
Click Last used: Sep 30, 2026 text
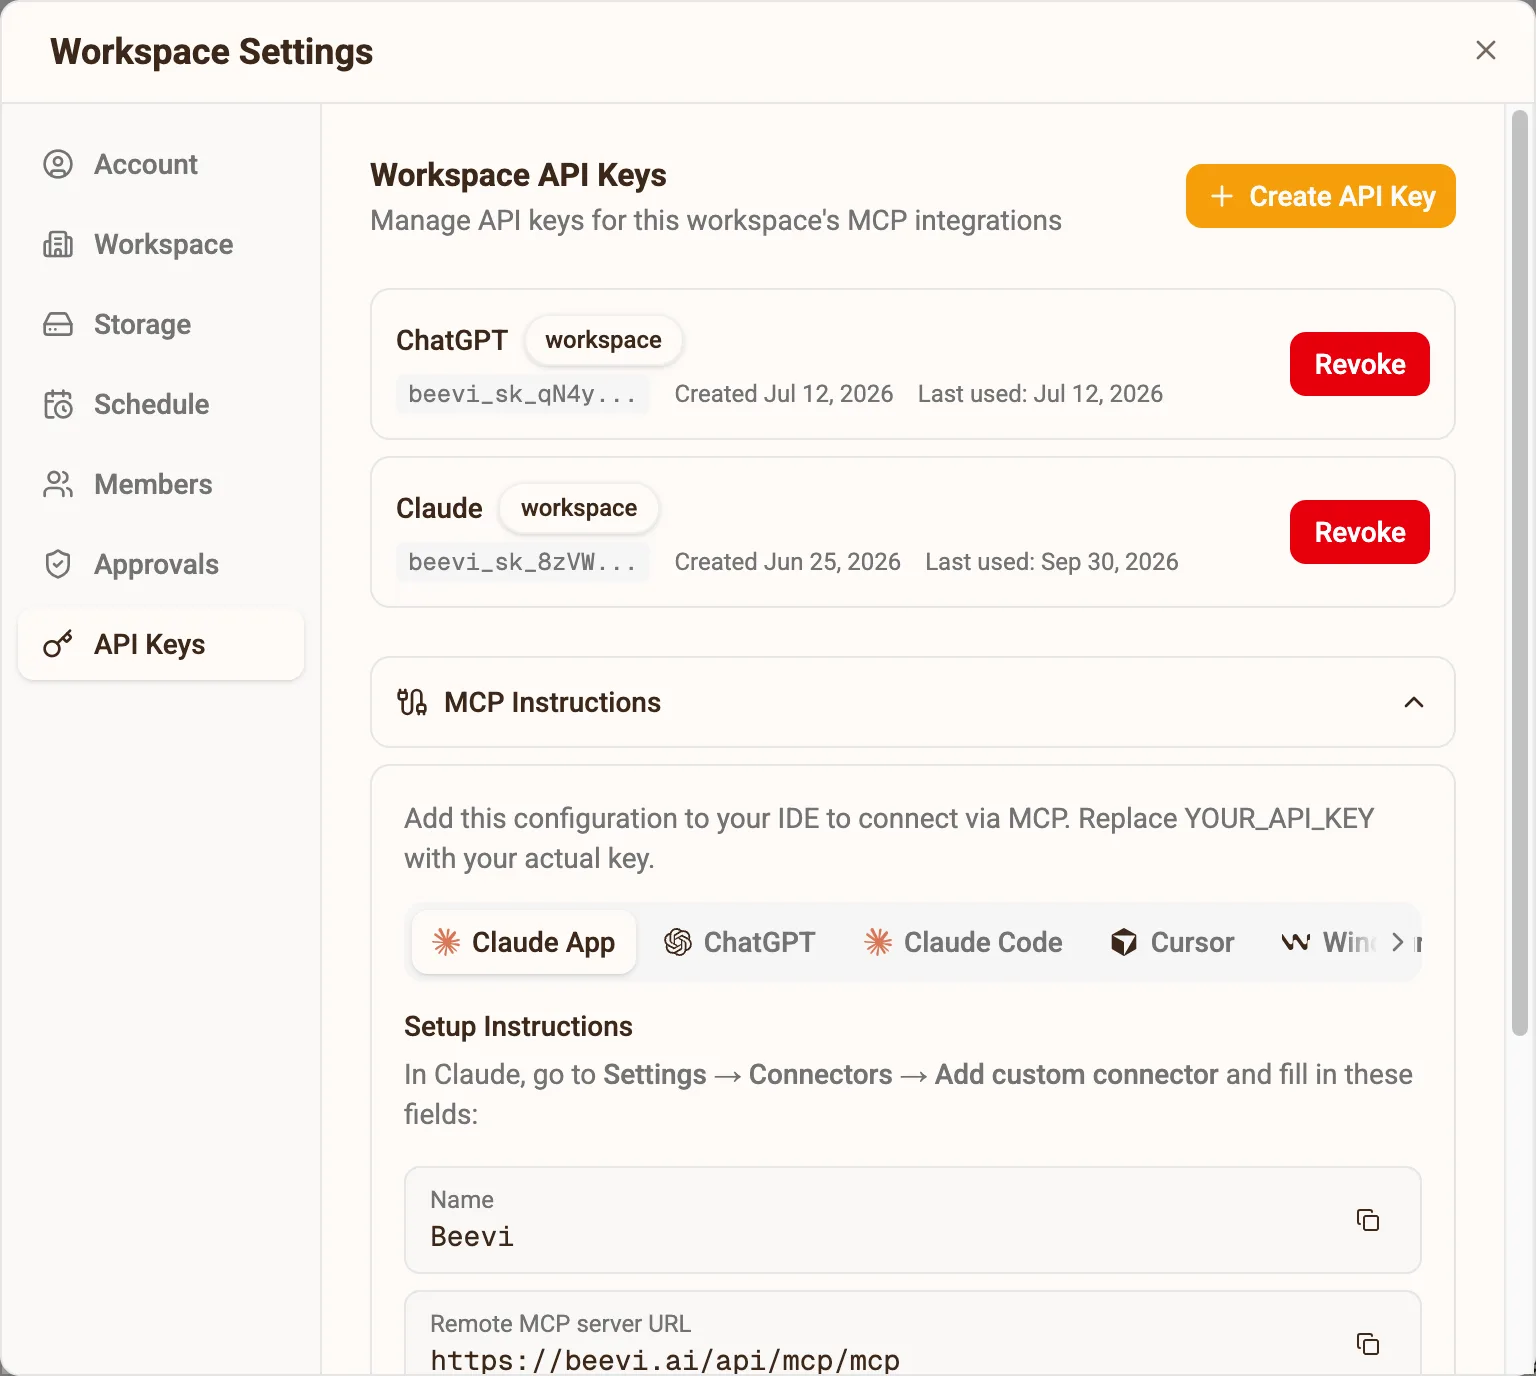click(x=1052, y=562)
